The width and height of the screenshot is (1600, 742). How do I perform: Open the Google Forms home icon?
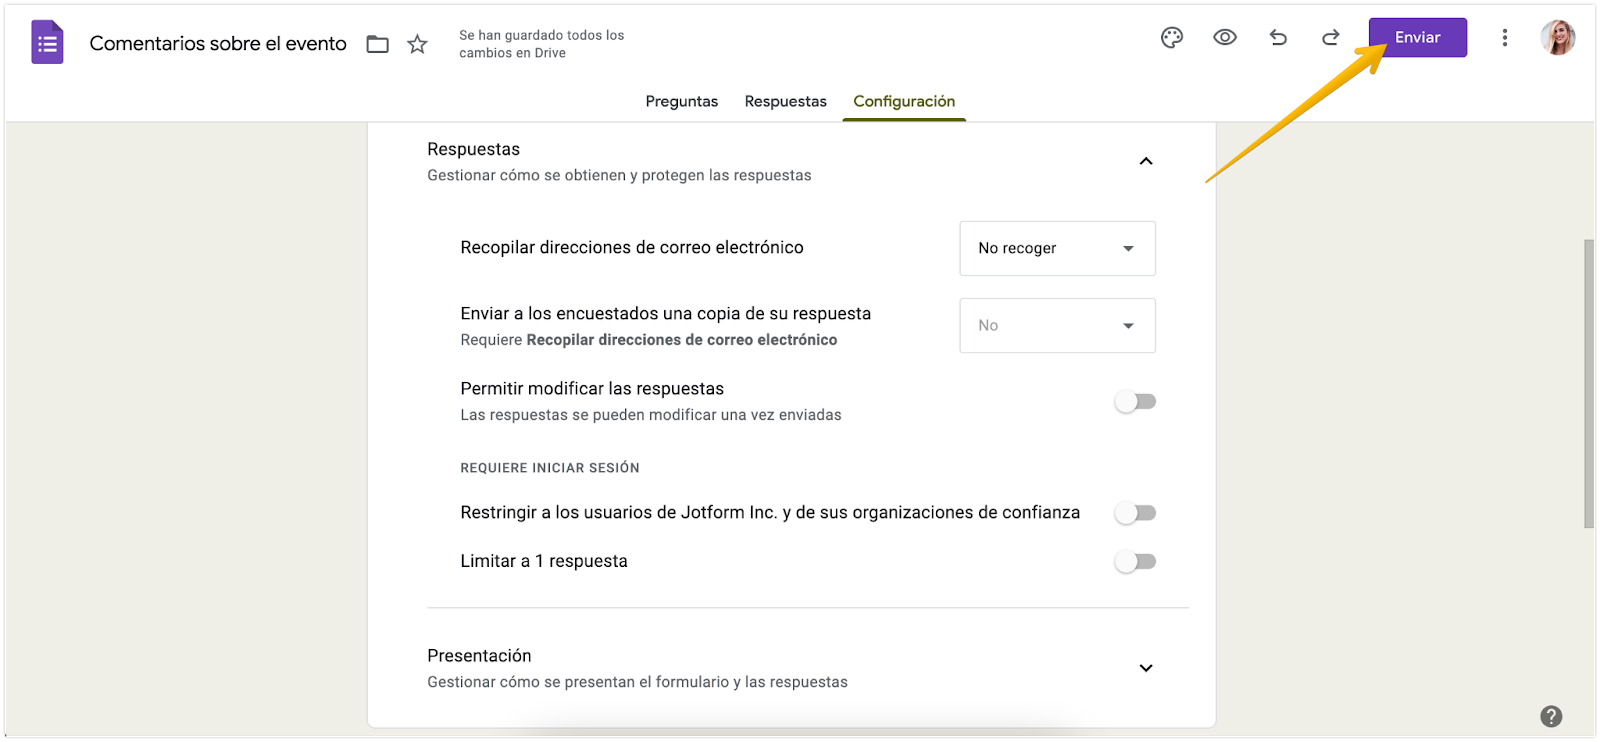coord(47,43)
